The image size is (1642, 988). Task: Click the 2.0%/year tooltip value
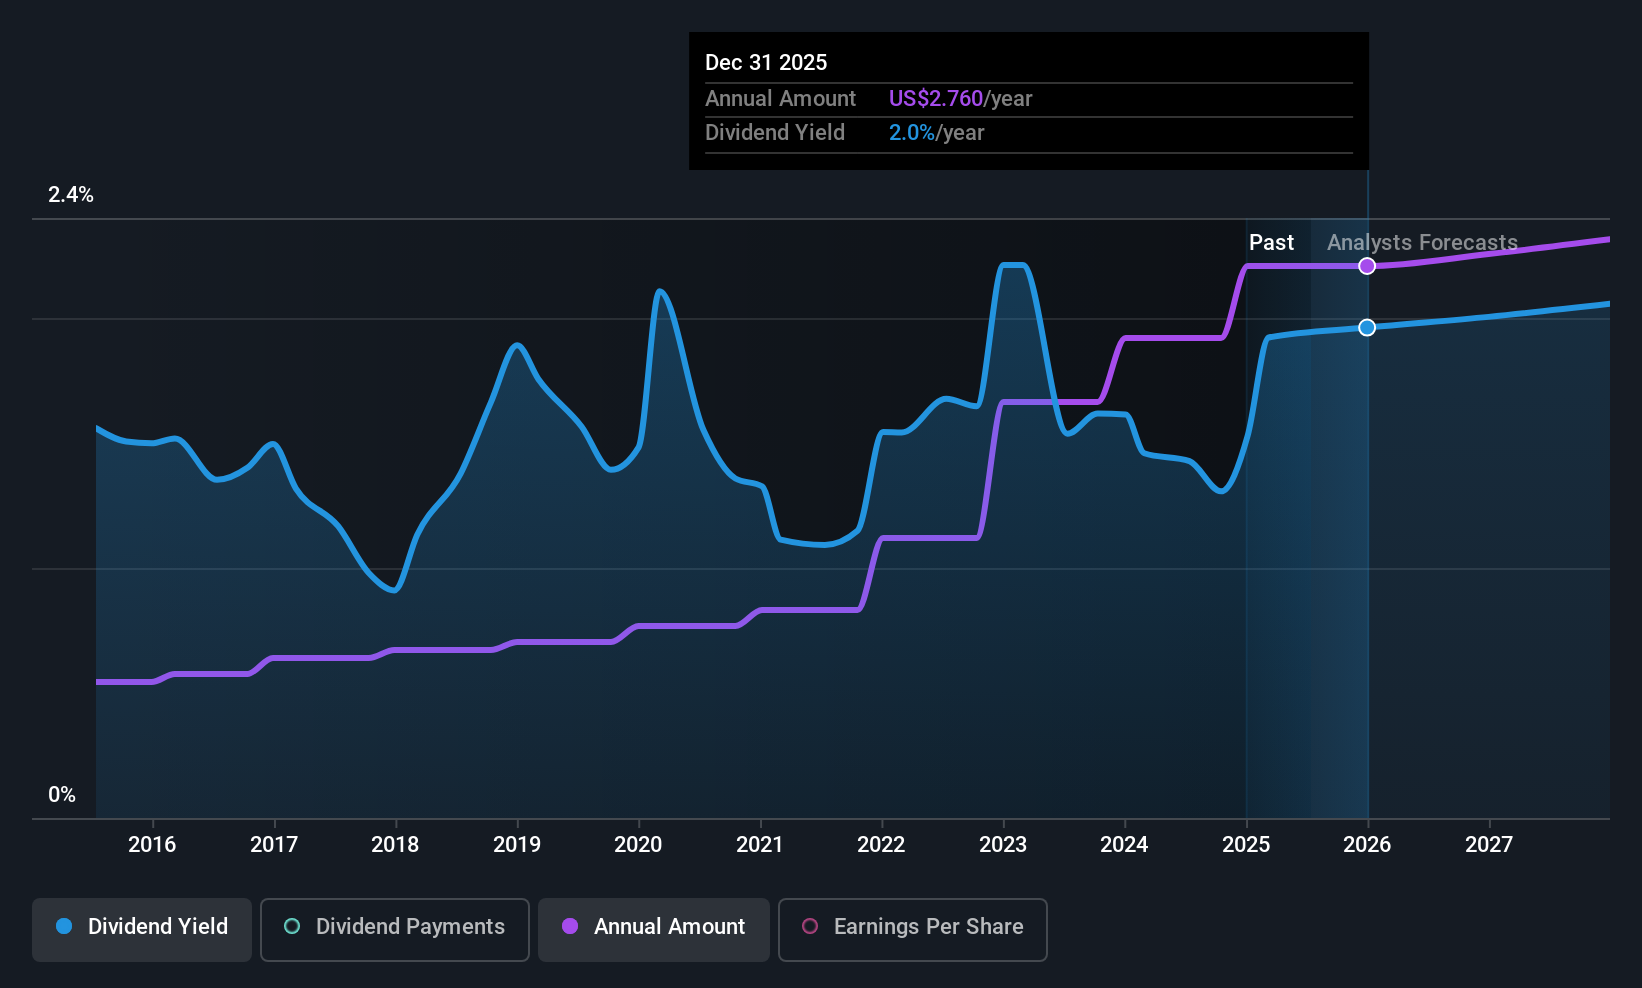coord(937,133)
